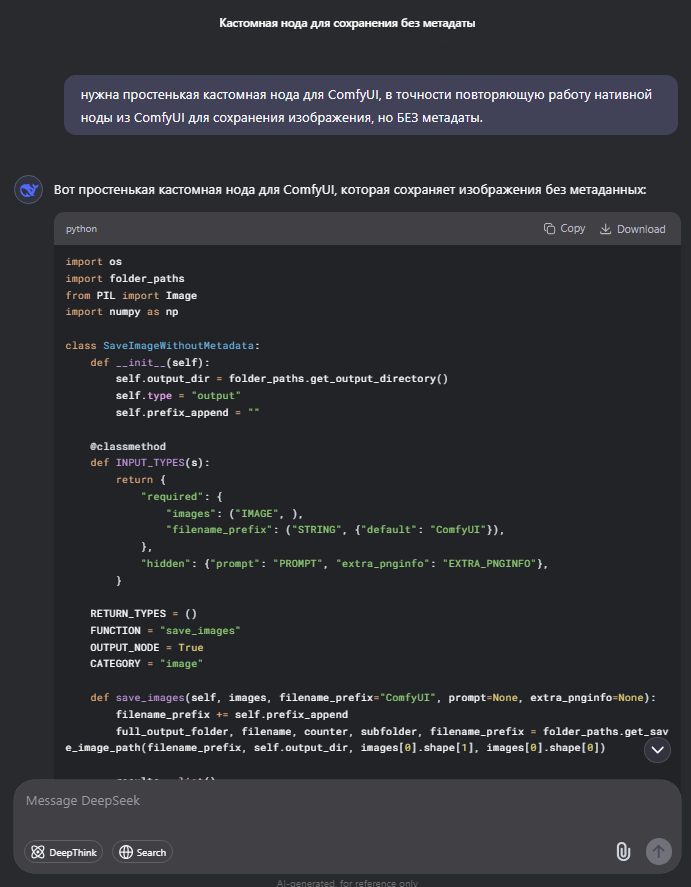Click the class name SaveImageWithoutMetadata

pos(178,346)
